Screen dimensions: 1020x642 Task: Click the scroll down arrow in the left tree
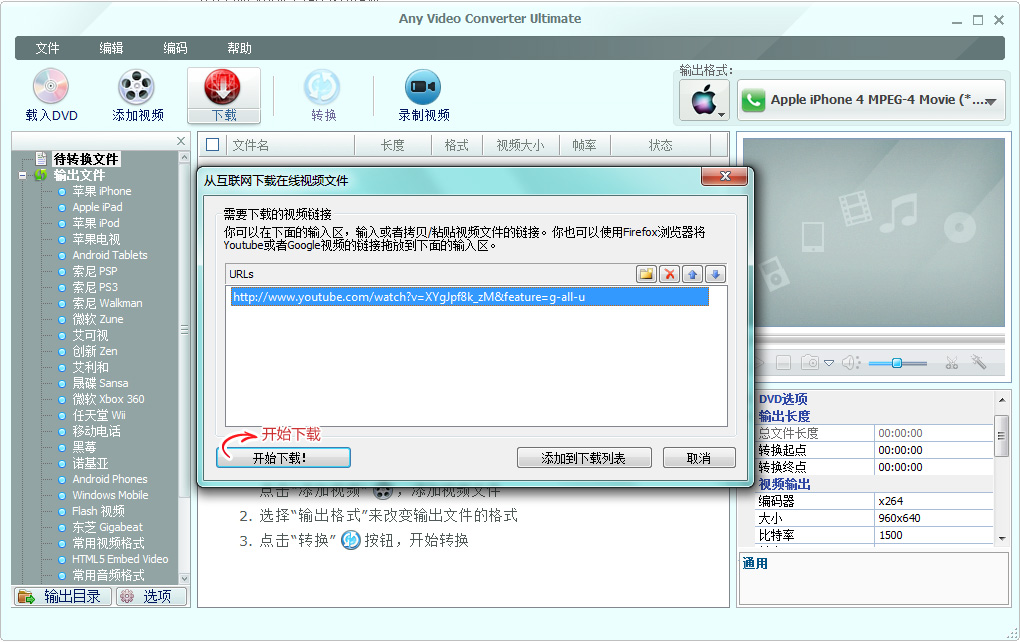184,578
